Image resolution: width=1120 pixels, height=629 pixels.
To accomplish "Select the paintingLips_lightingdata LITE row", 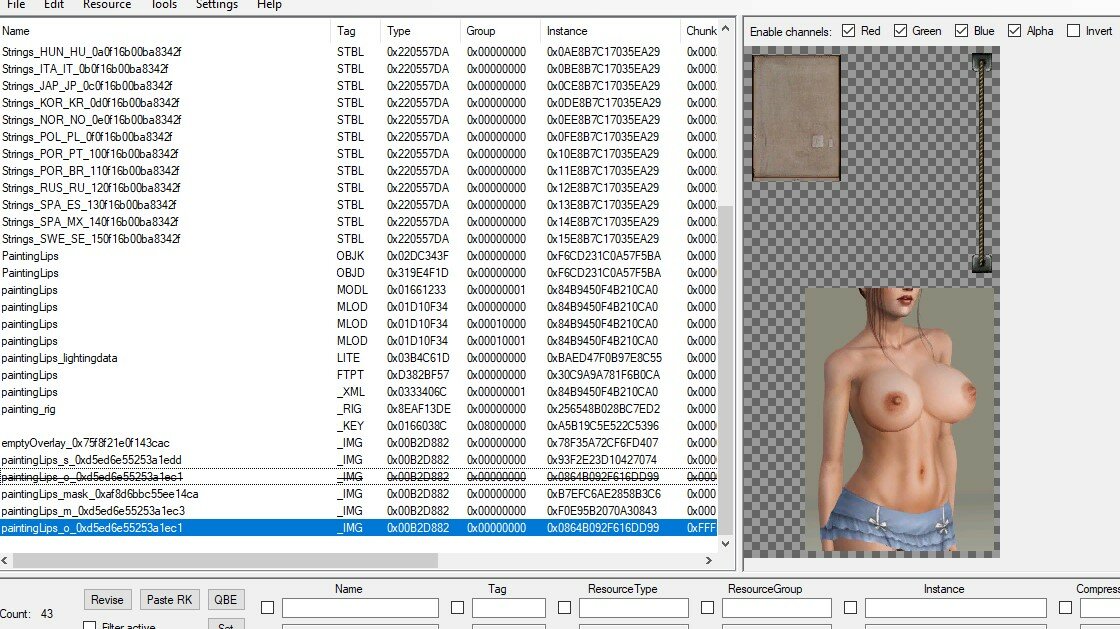I will coord(359,358).
